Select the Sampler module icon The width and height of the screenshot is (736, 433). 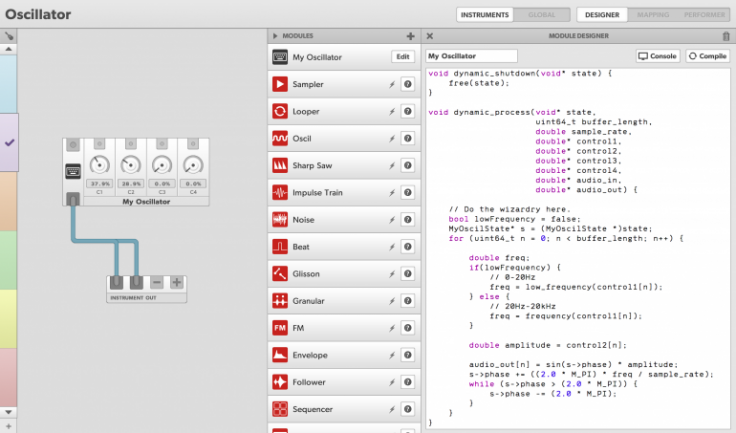click(281, 85)
